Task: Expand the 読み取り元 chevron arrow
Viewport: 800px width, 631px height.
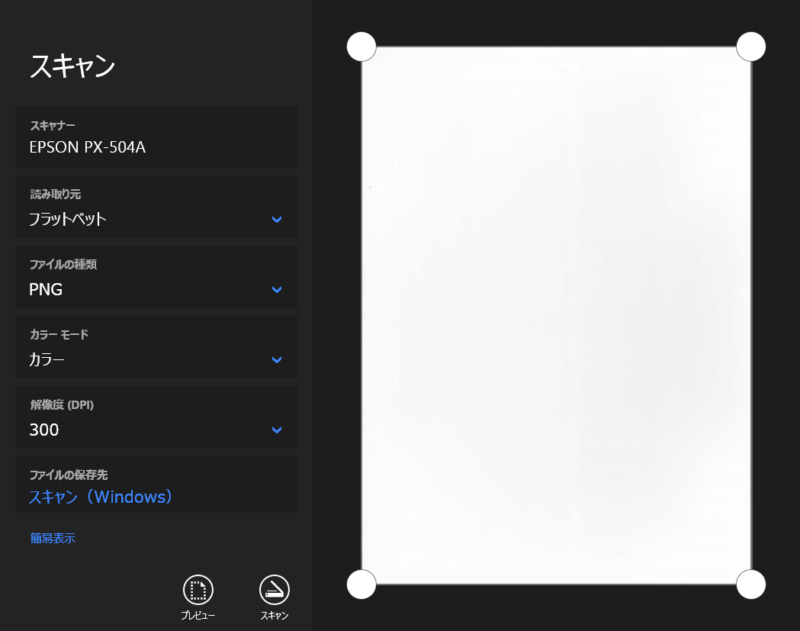Action: point(277,219)
